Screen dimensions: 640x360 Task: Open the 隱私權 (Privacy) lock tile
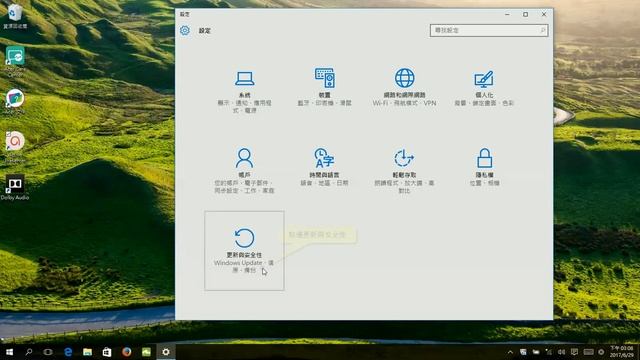[484, 171]
